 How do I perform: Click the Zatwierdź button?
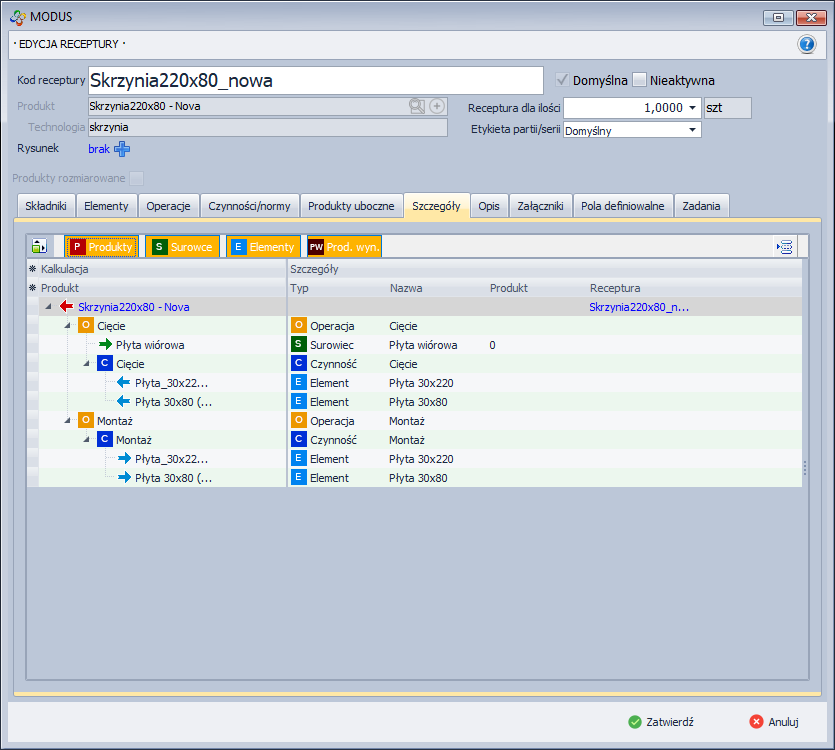point(660,721)
